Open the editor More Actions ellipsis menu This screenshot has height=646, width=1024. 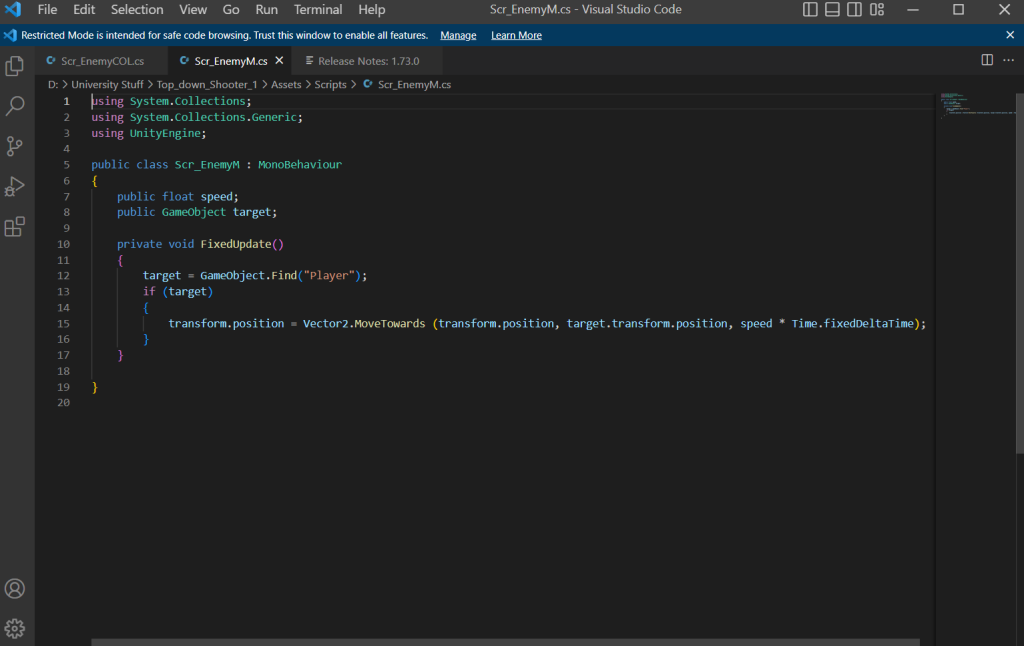1008,61
